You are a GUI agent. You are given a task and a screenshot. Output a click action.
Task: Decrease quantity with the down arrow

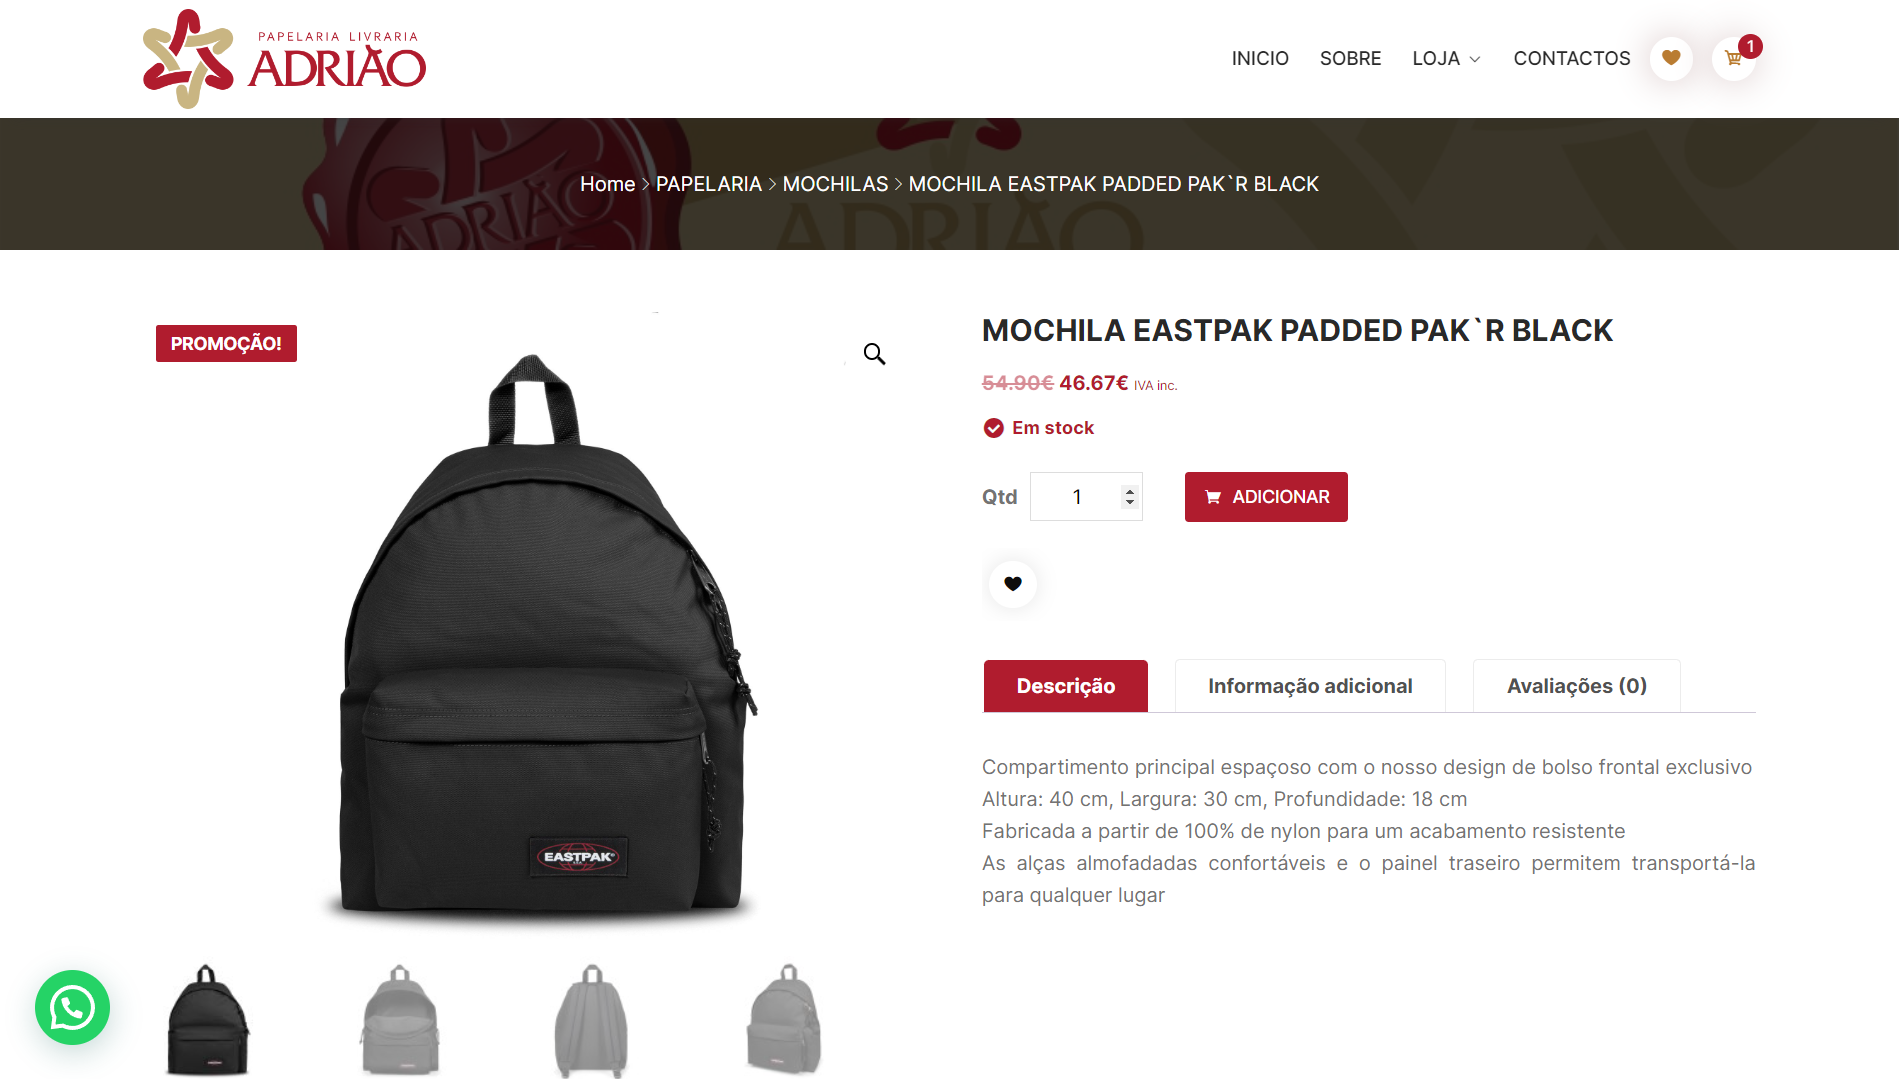coord(1130,503)
